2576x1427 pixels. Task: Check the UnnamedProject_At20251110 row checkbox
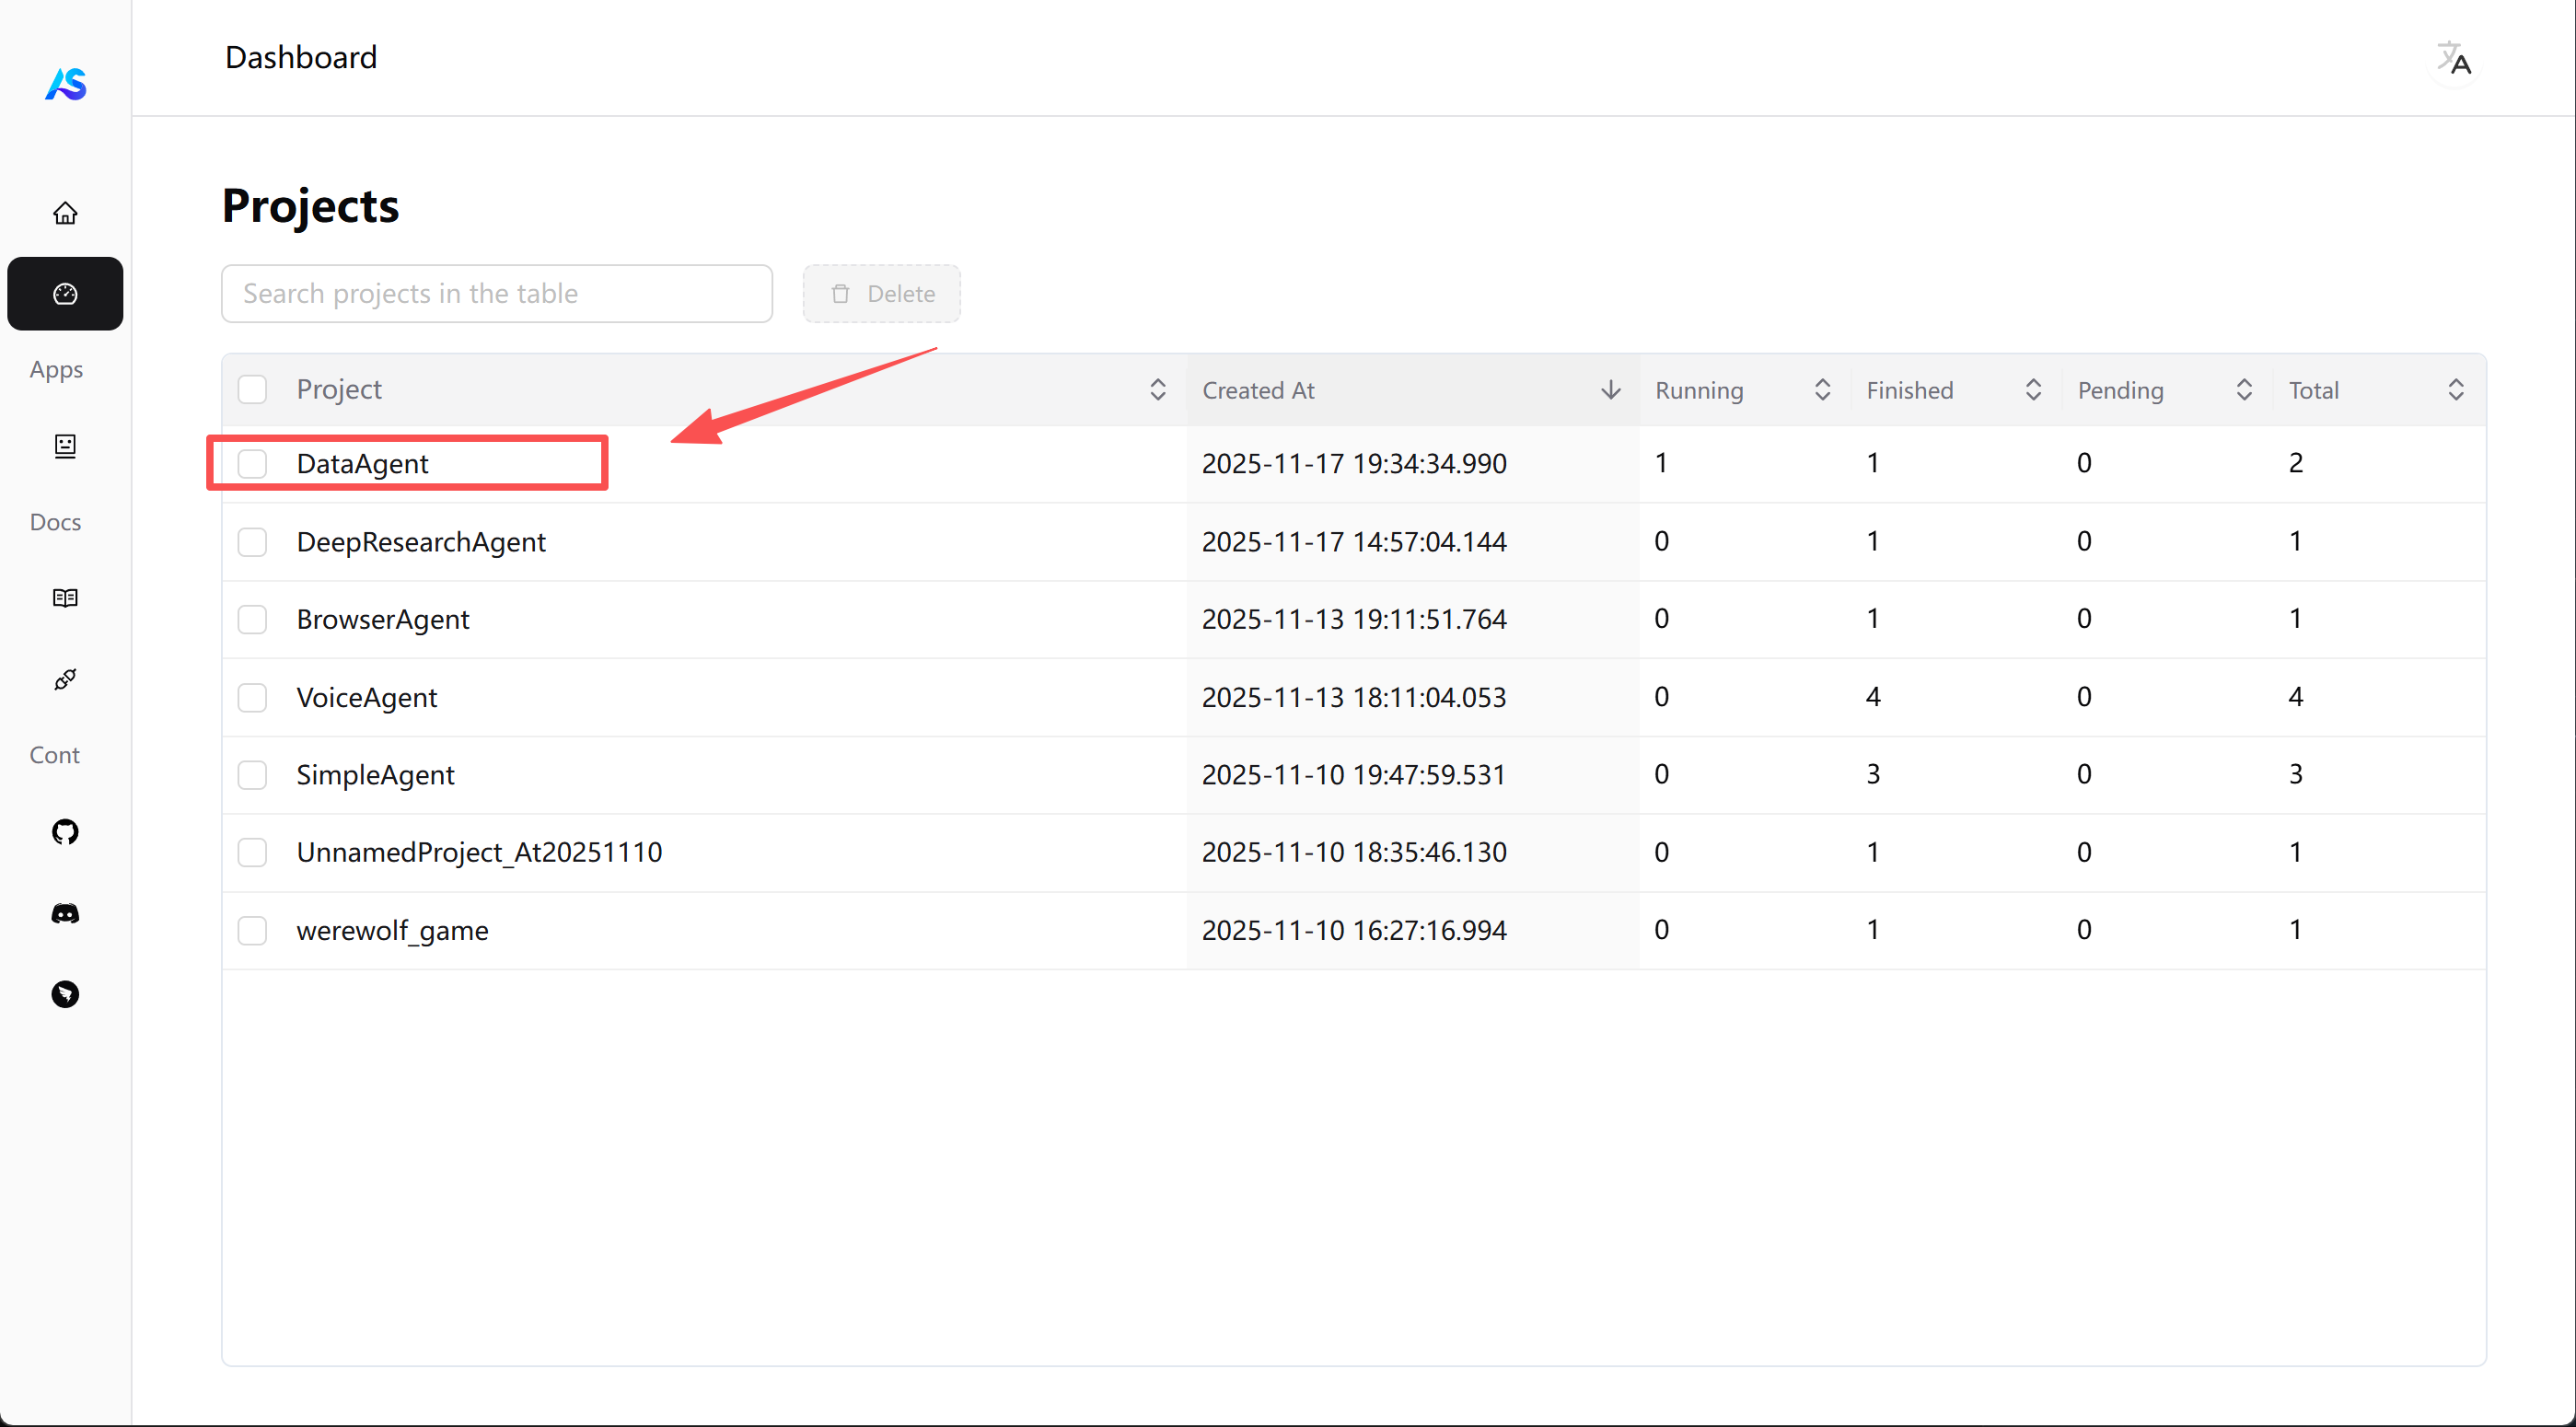pyautogui.click(x=252, y=853)
